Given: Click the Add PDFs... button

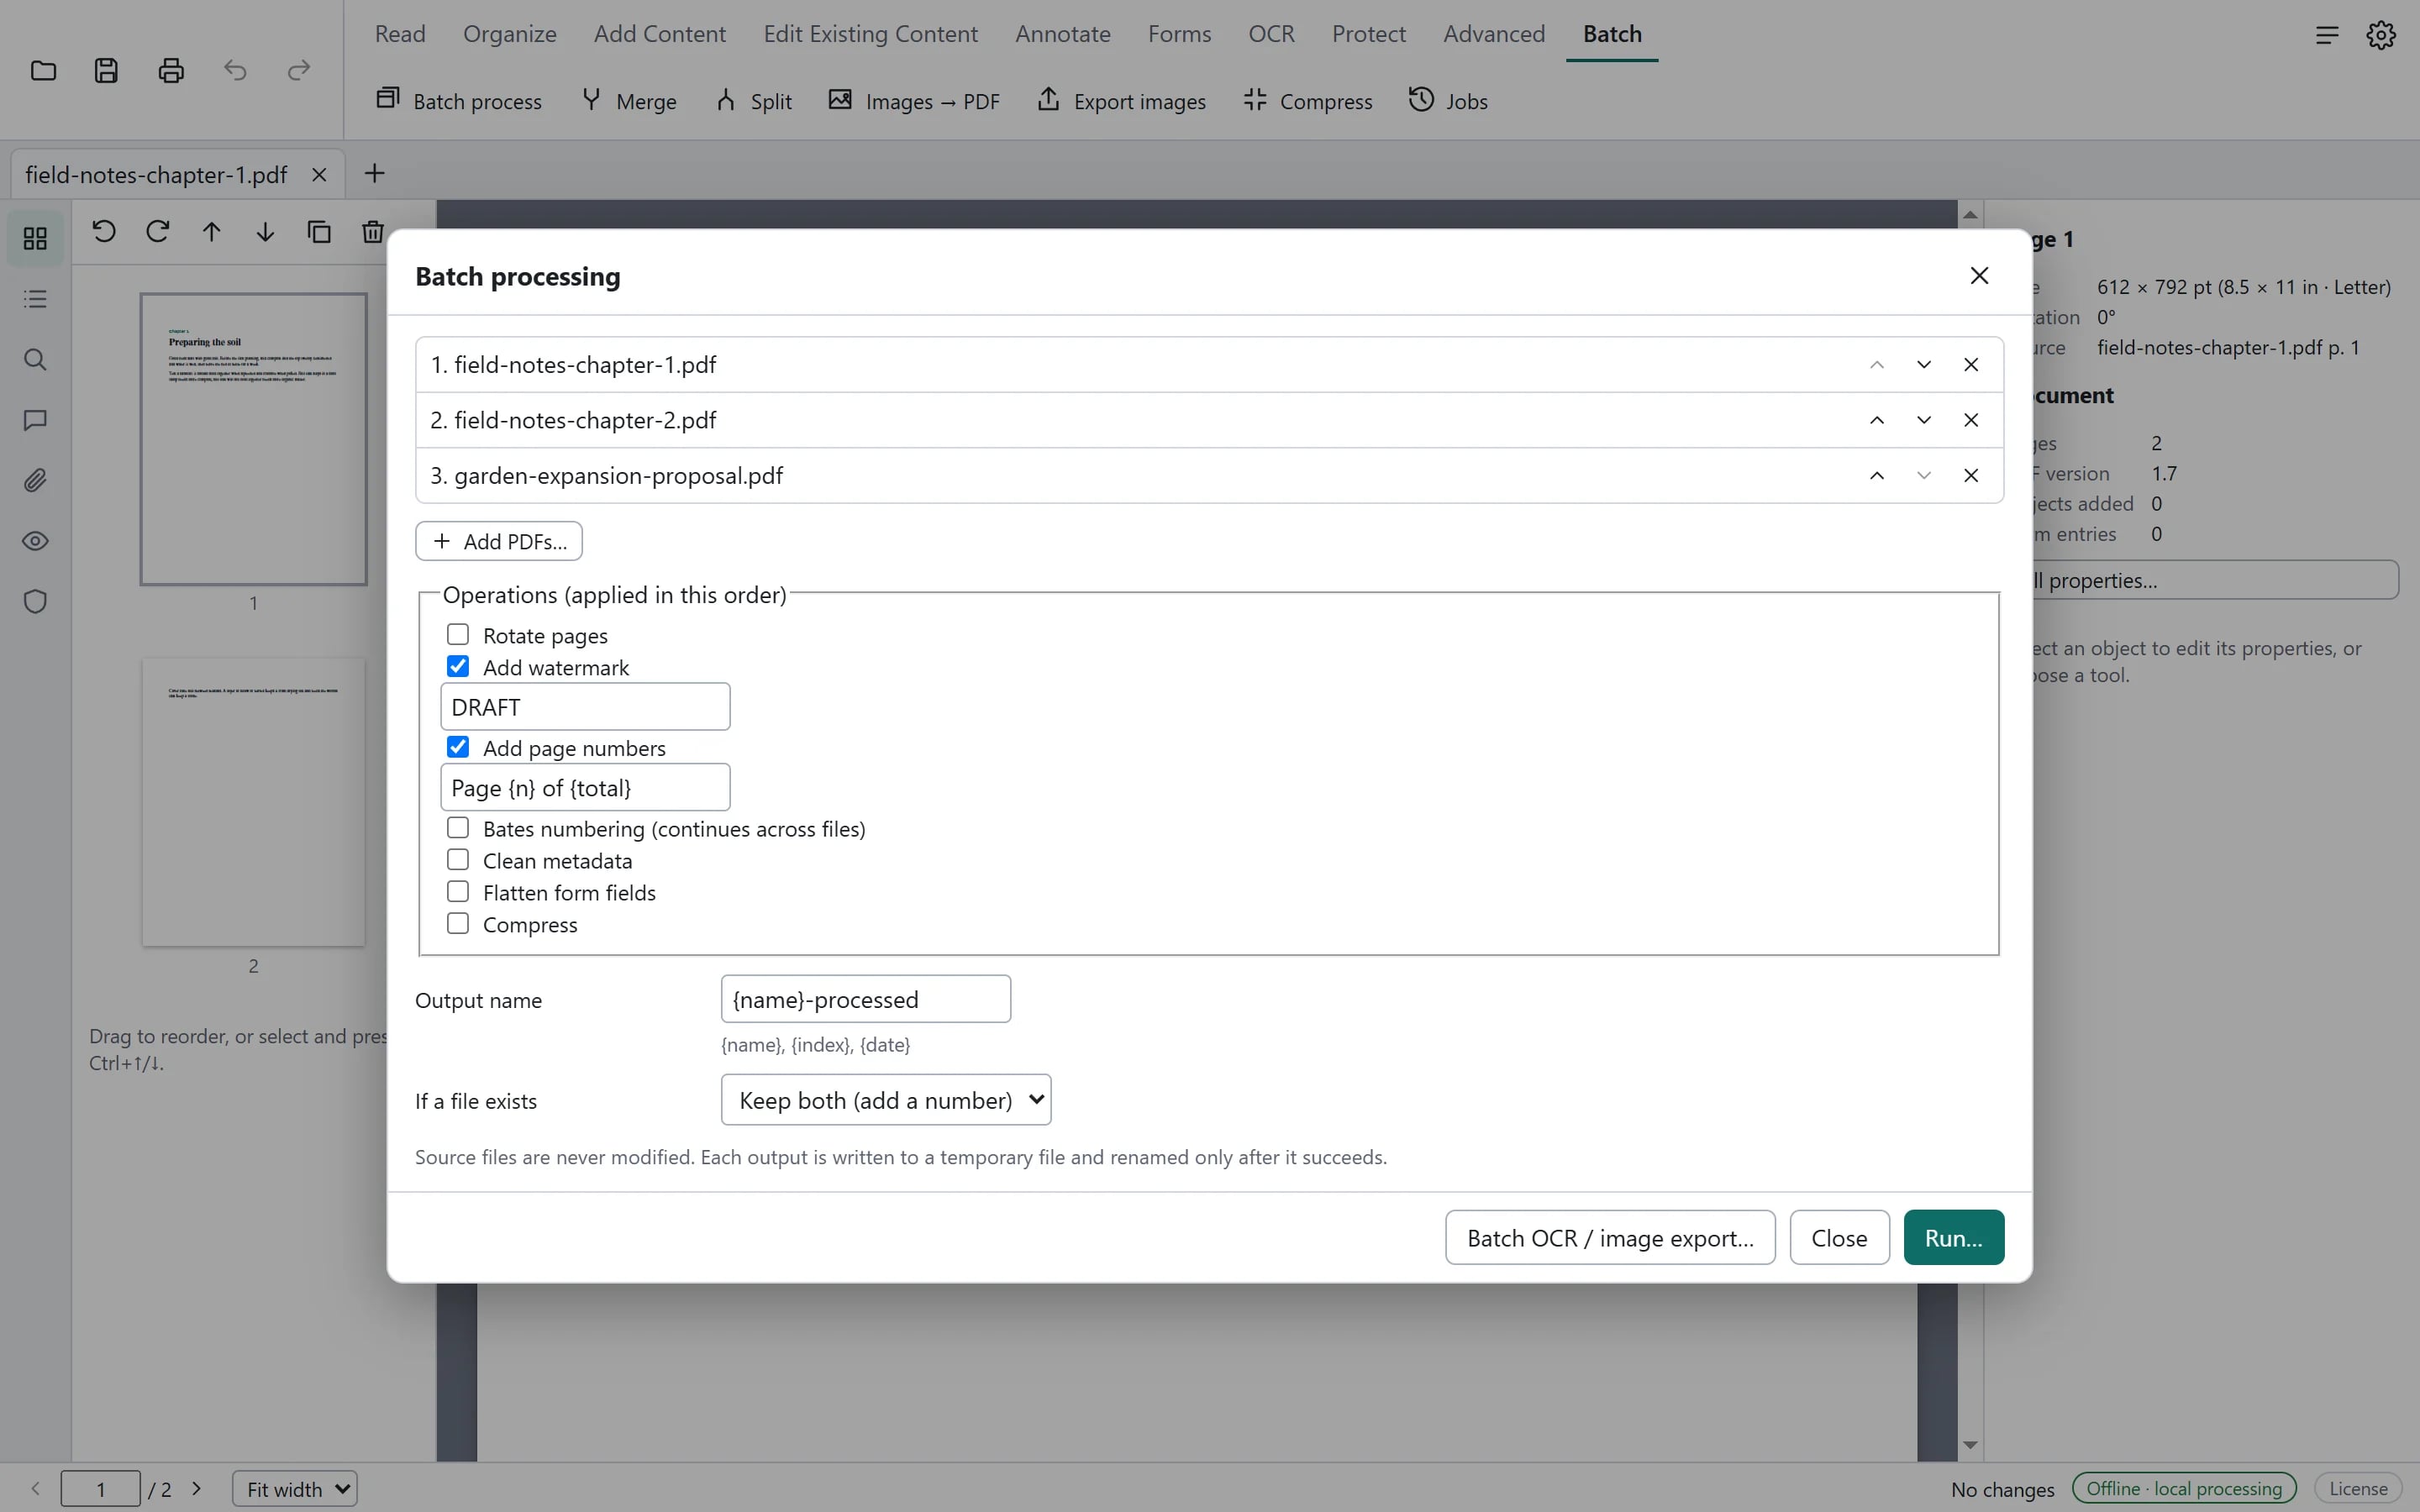Looking at the screenshot, I should coord(499,541).
